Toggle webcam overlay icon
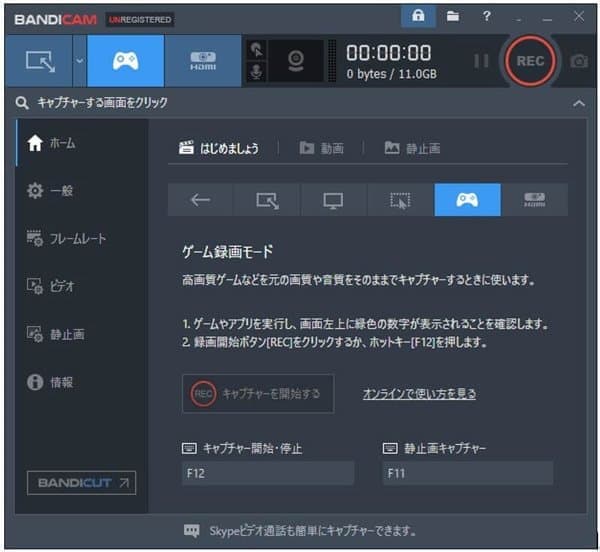This screenshot has height=552, width=600. point(295,61)
